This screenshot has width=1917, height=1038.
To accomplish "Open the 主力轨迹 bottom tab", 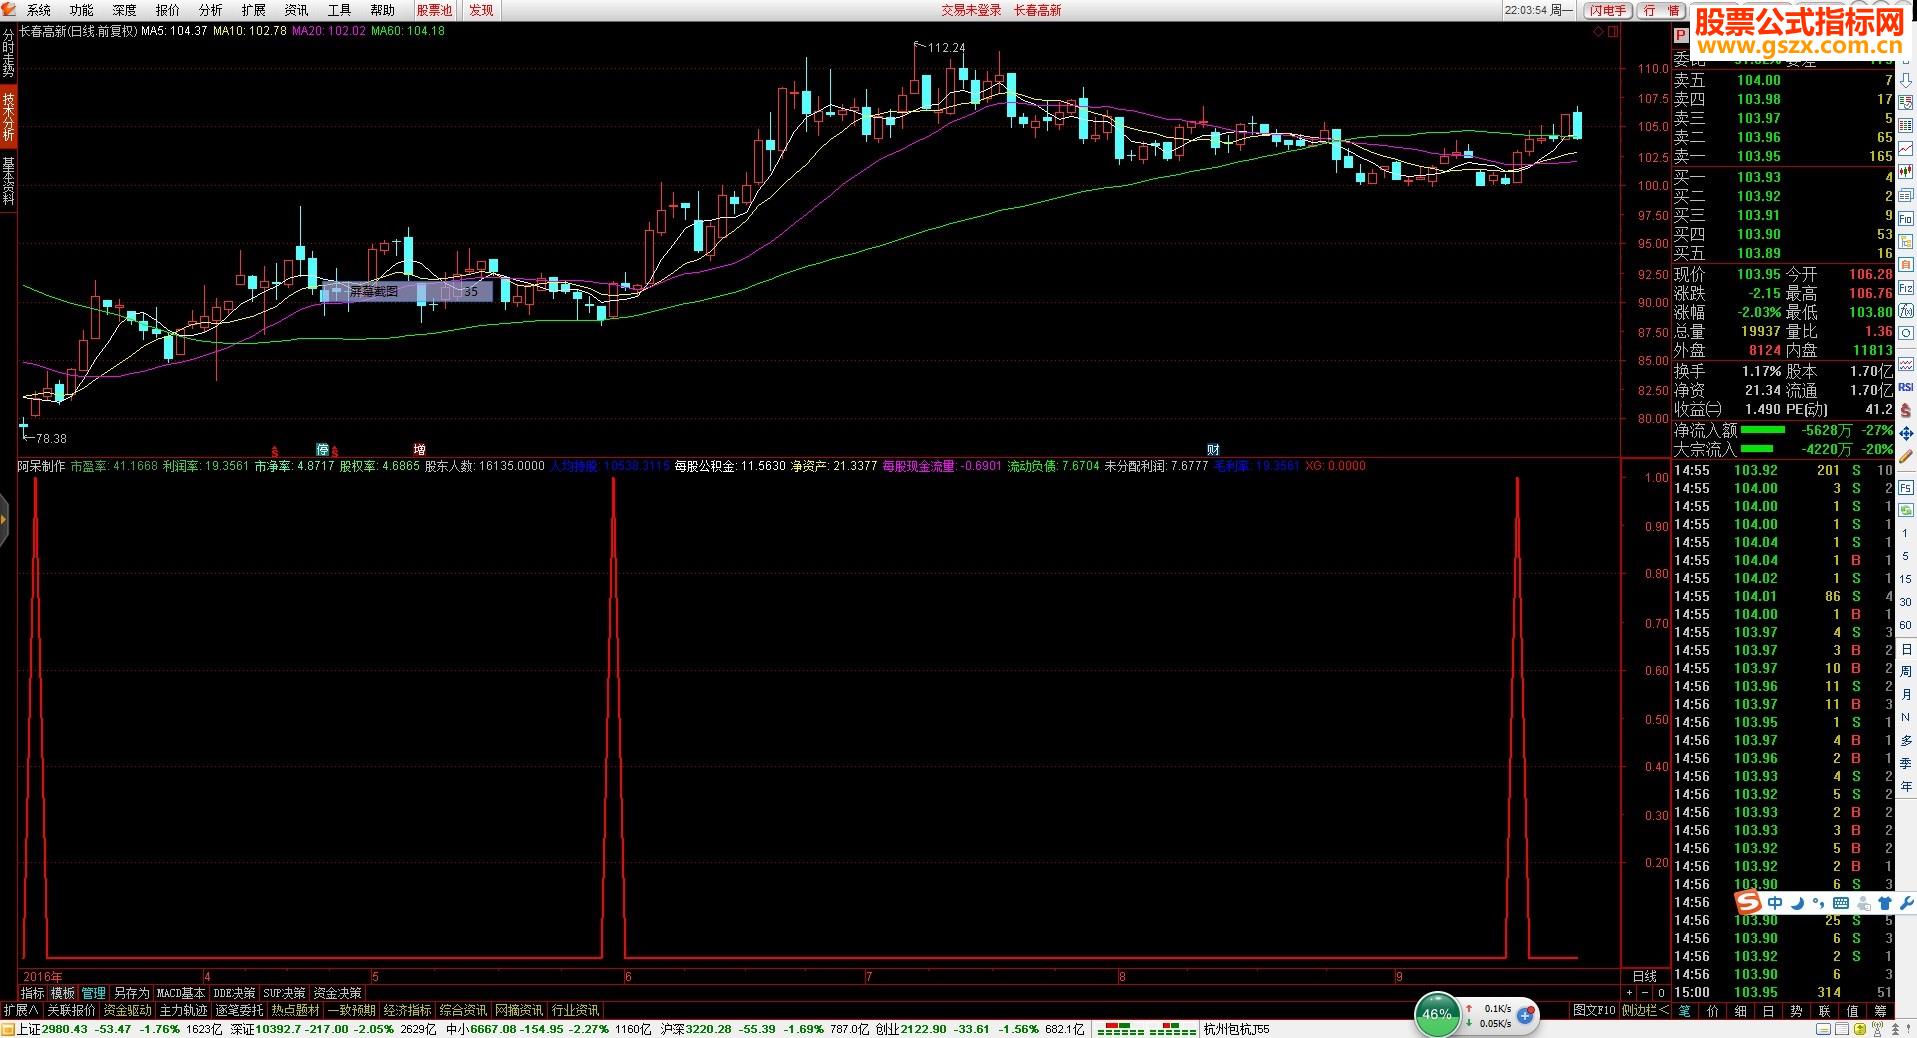I will point(183,1010).
